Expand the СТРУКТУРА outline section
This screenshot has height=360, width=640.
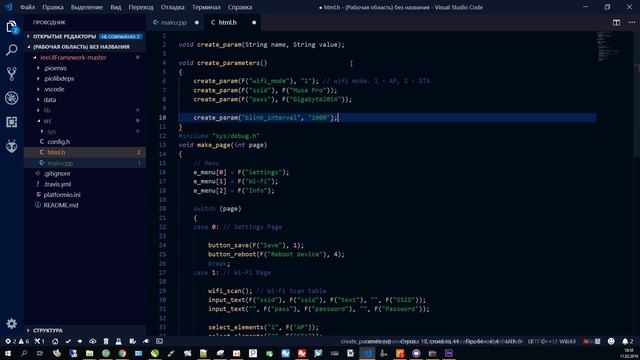[48, 330]
